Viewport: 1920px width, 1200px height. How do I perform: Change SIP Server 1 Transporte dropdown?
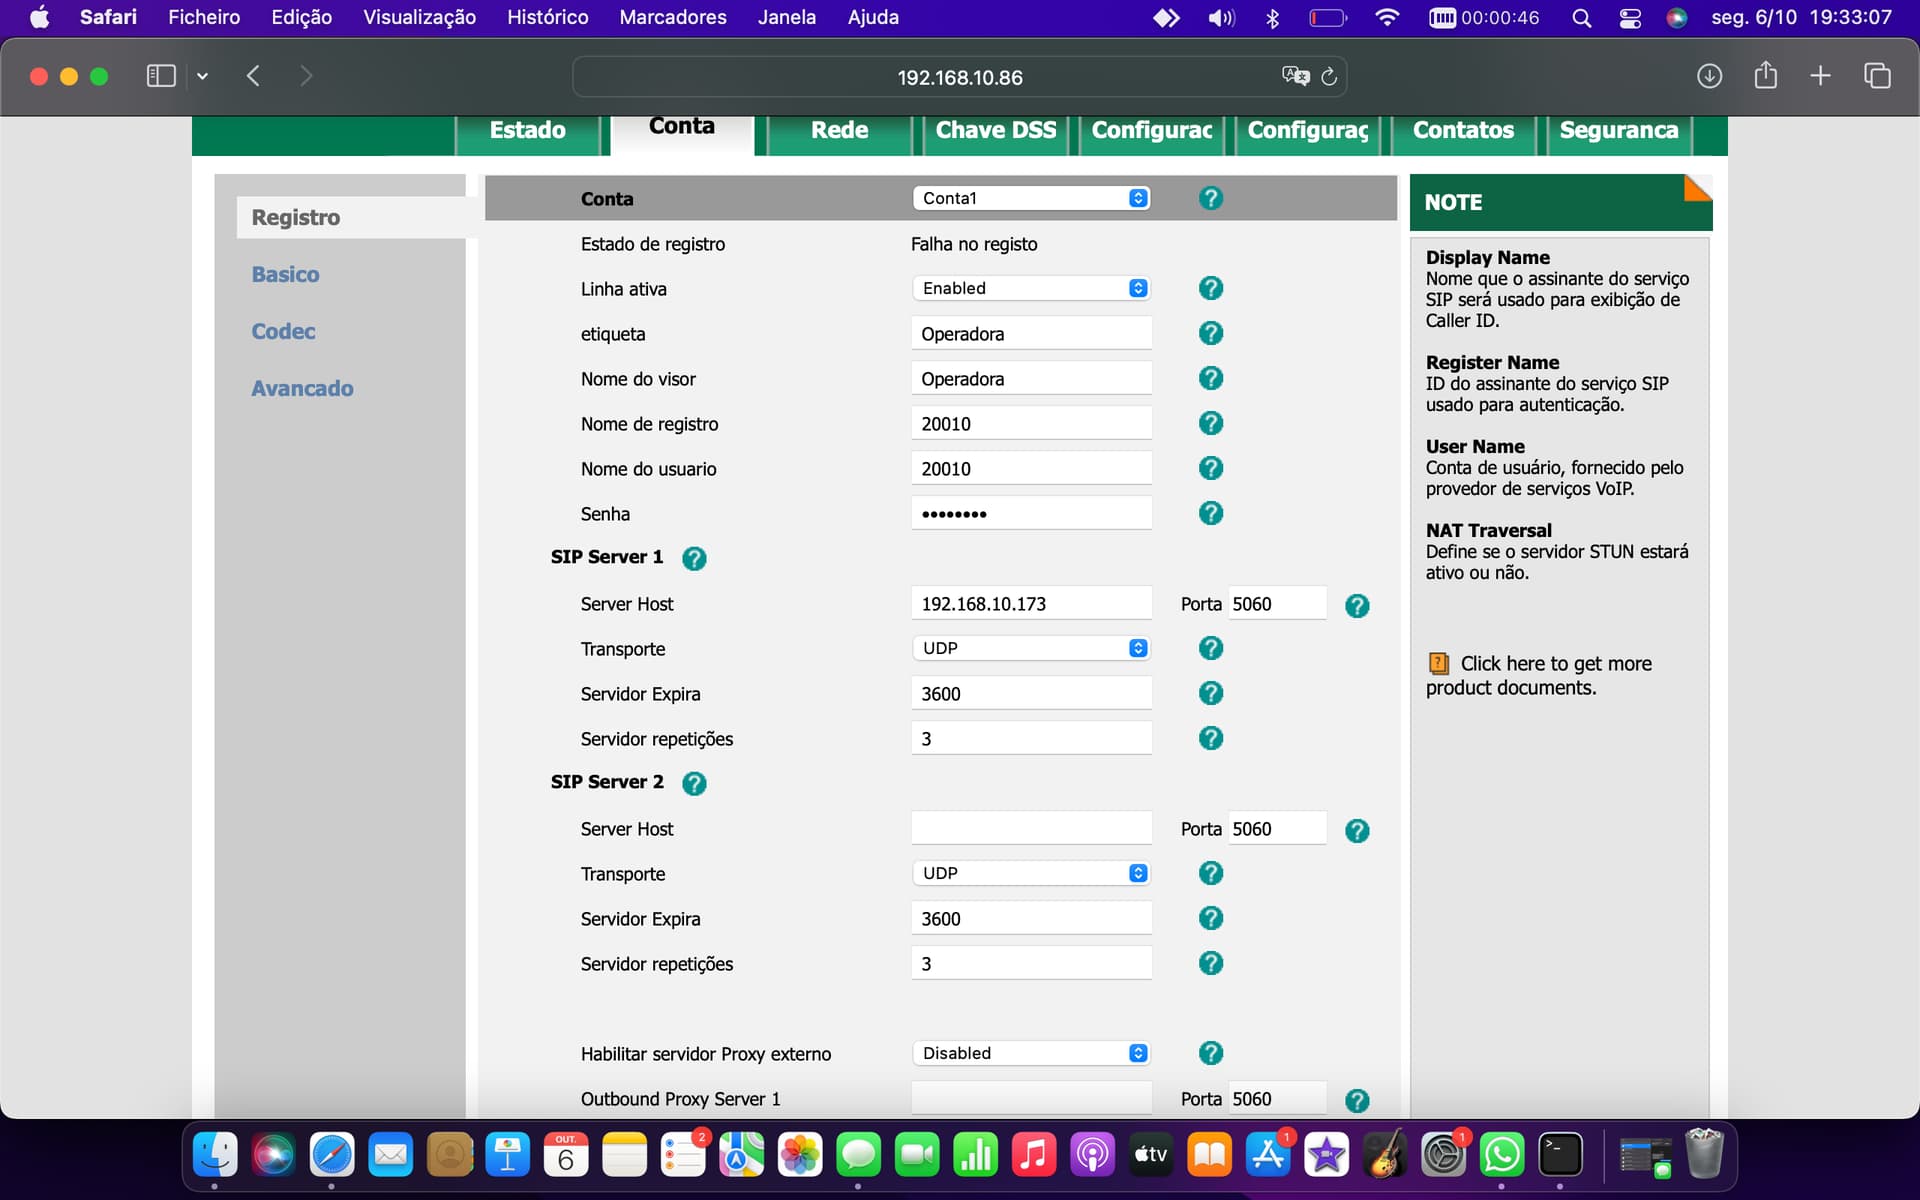(1031, 648)
